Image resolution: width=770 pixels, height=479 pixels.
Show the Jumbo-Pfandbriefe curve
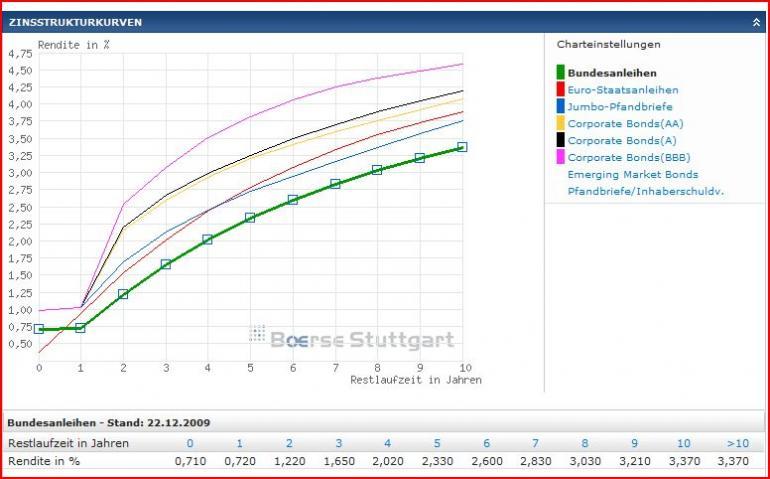pos(620,107)
